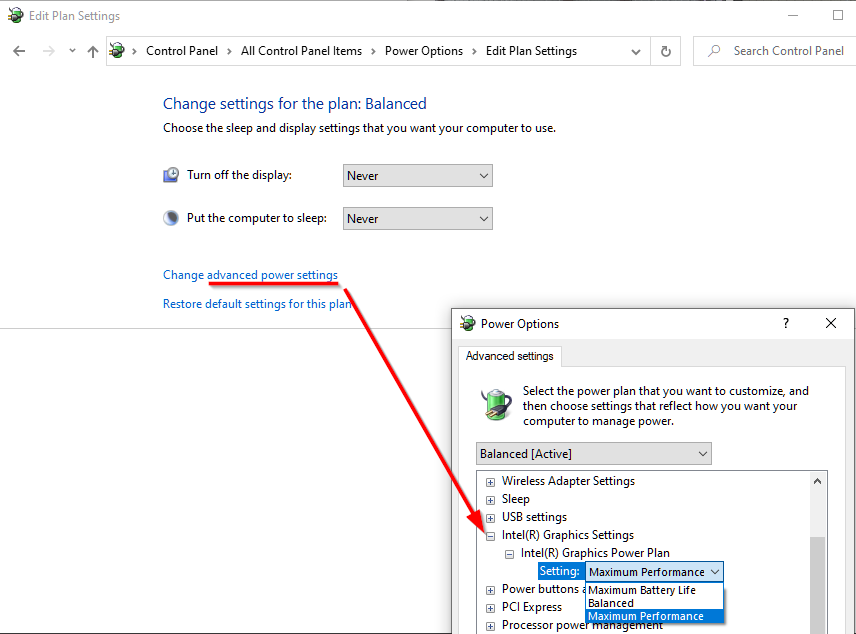Click the battery plug icon in dialog

click(496, 405)
